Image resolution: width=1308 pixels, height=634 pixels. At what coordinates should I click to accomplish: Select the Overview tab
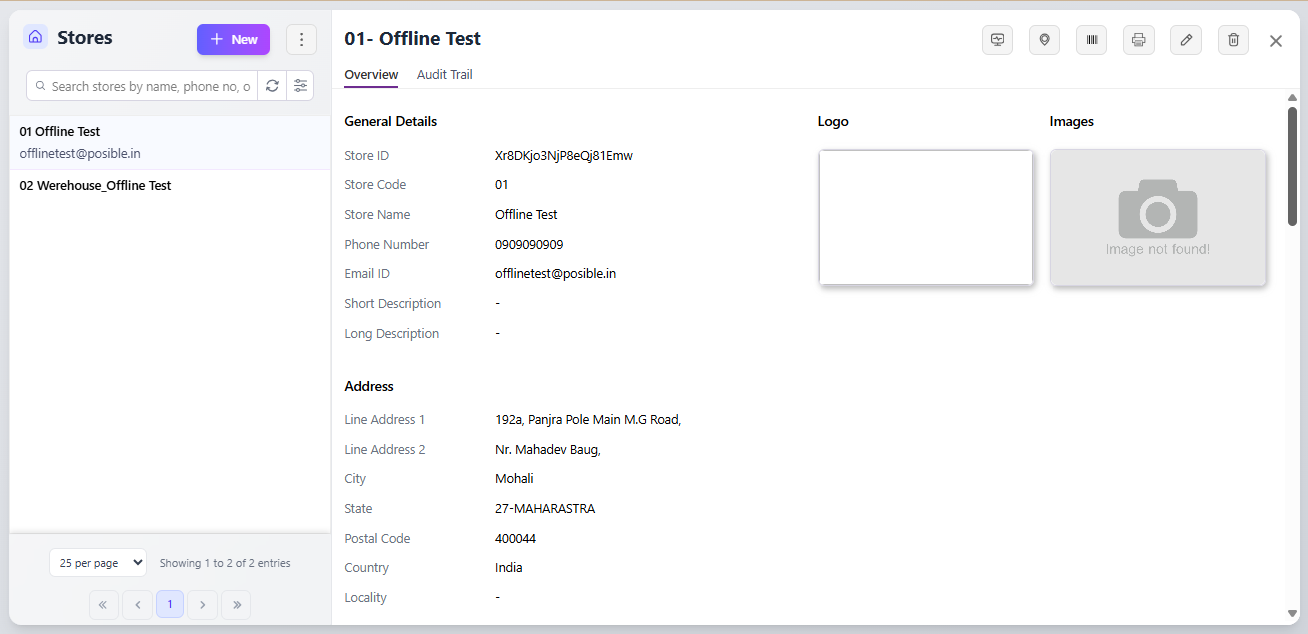[x=371, y=75]
